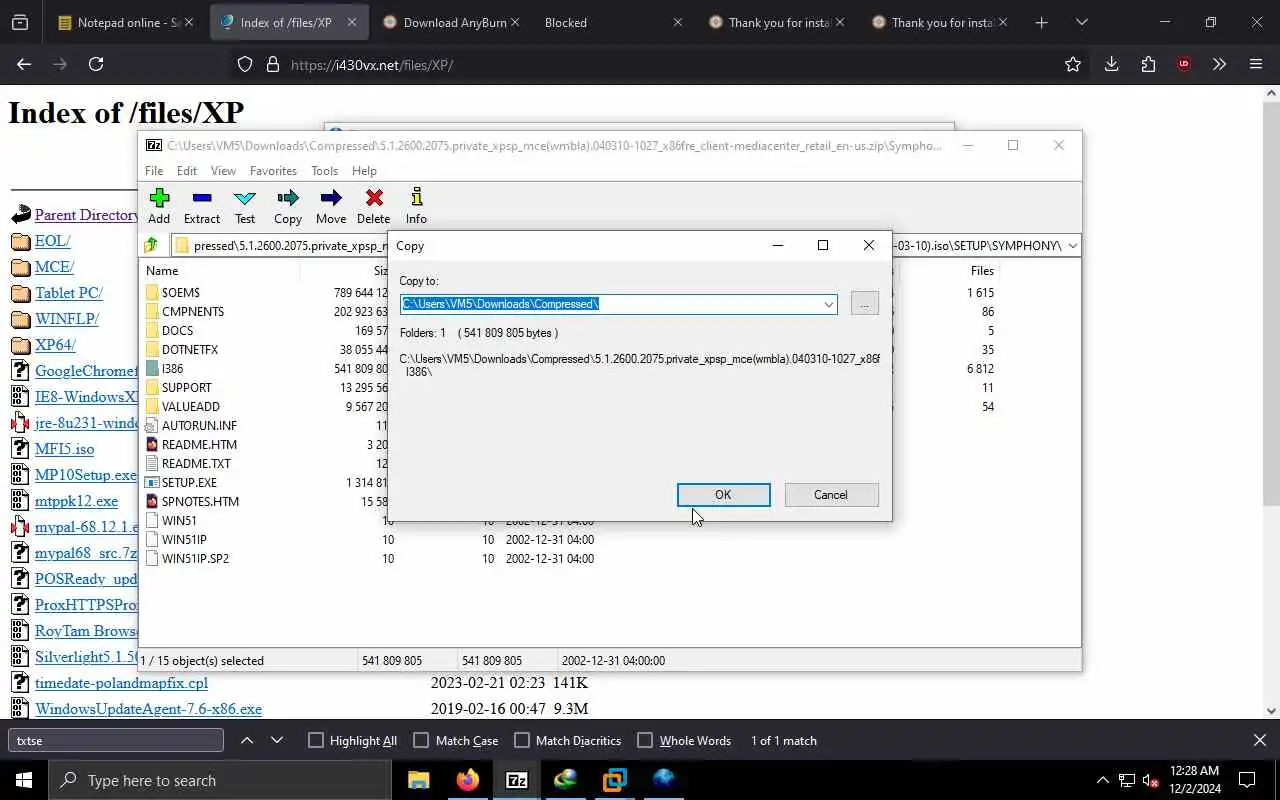Click the Windows taskbar search box
This screenshot has height=800, width=1280.
click(219, 780)
